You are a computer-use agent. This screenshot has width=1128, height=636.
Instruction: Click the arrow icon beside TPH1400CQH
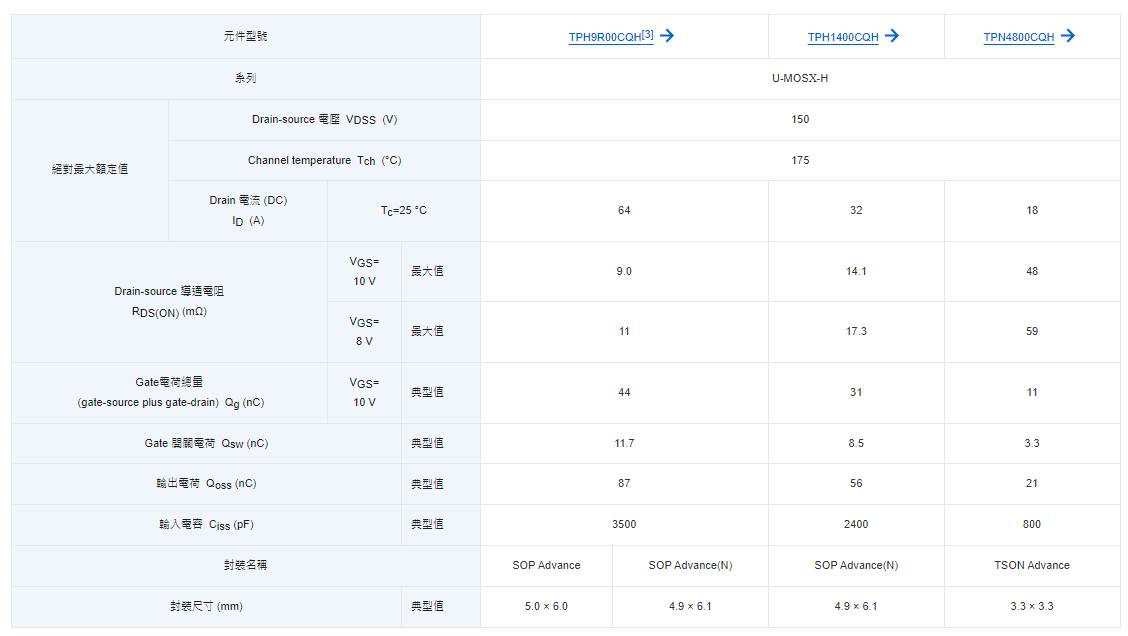coord(893,36)
